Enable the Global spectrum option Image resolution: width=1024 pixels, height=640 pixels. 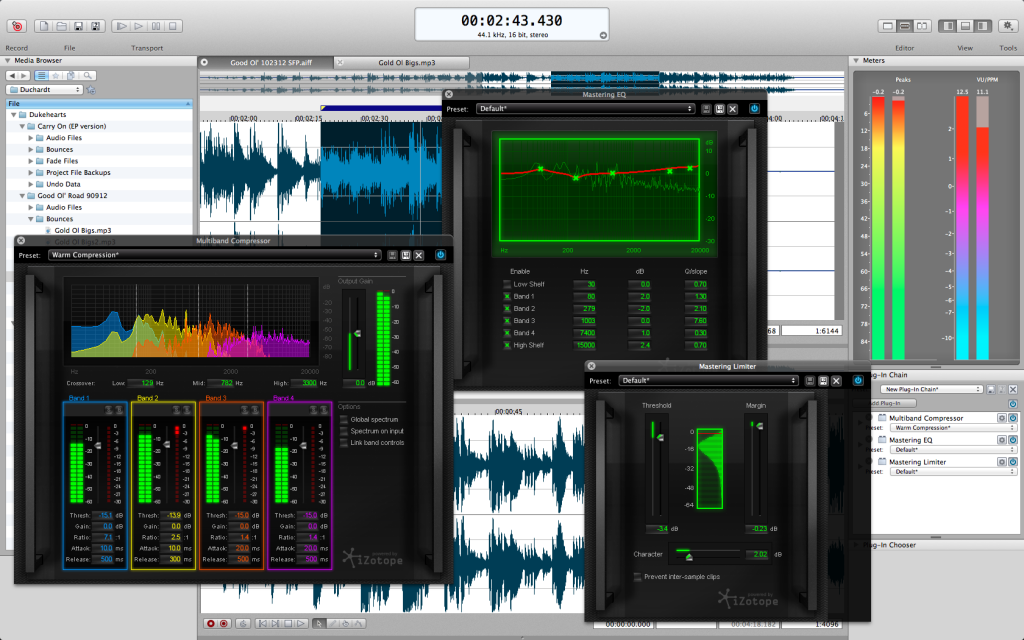(344, 419)
